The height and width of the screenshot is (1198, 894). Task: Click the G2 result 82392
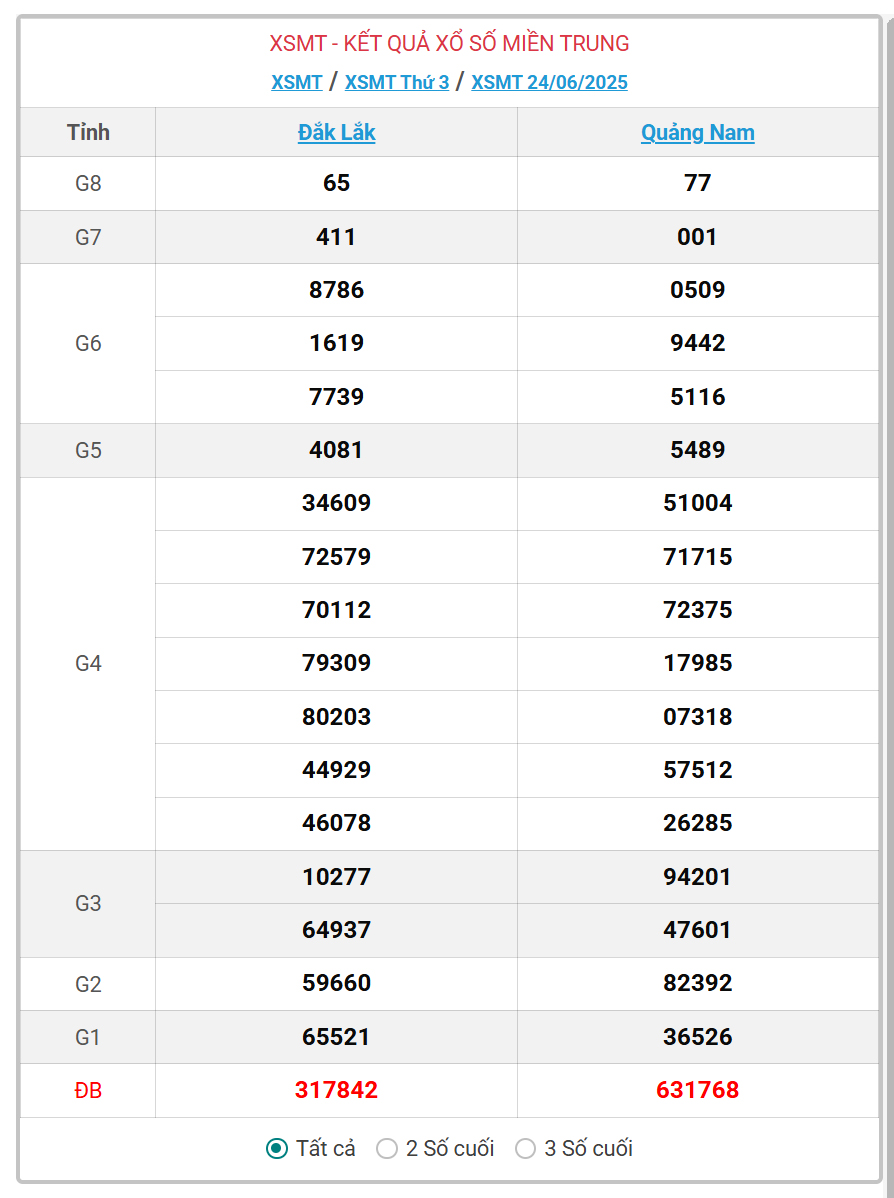(697, 983)
